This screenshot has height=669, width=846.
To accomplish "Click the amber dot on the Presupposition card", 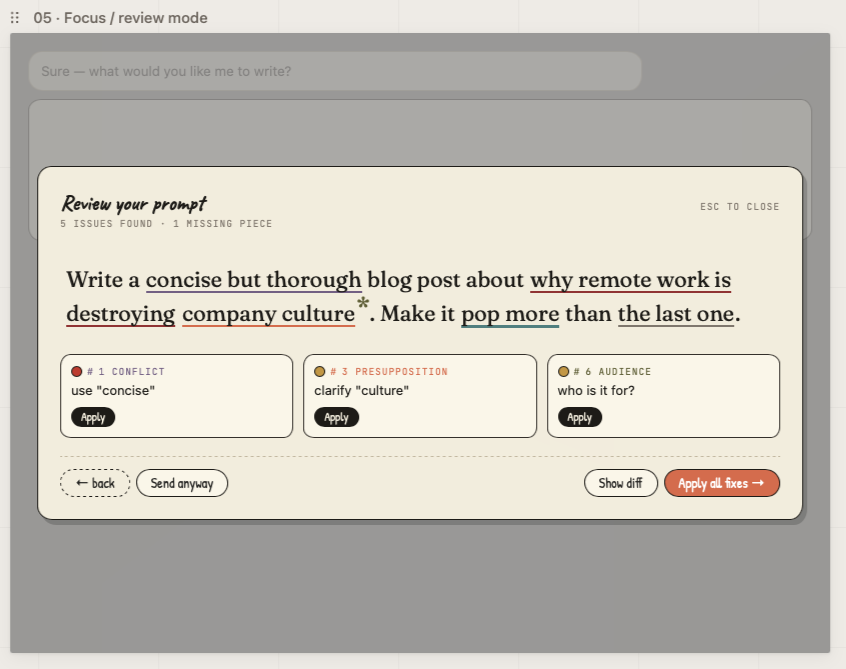I will [x=319, y=371].
